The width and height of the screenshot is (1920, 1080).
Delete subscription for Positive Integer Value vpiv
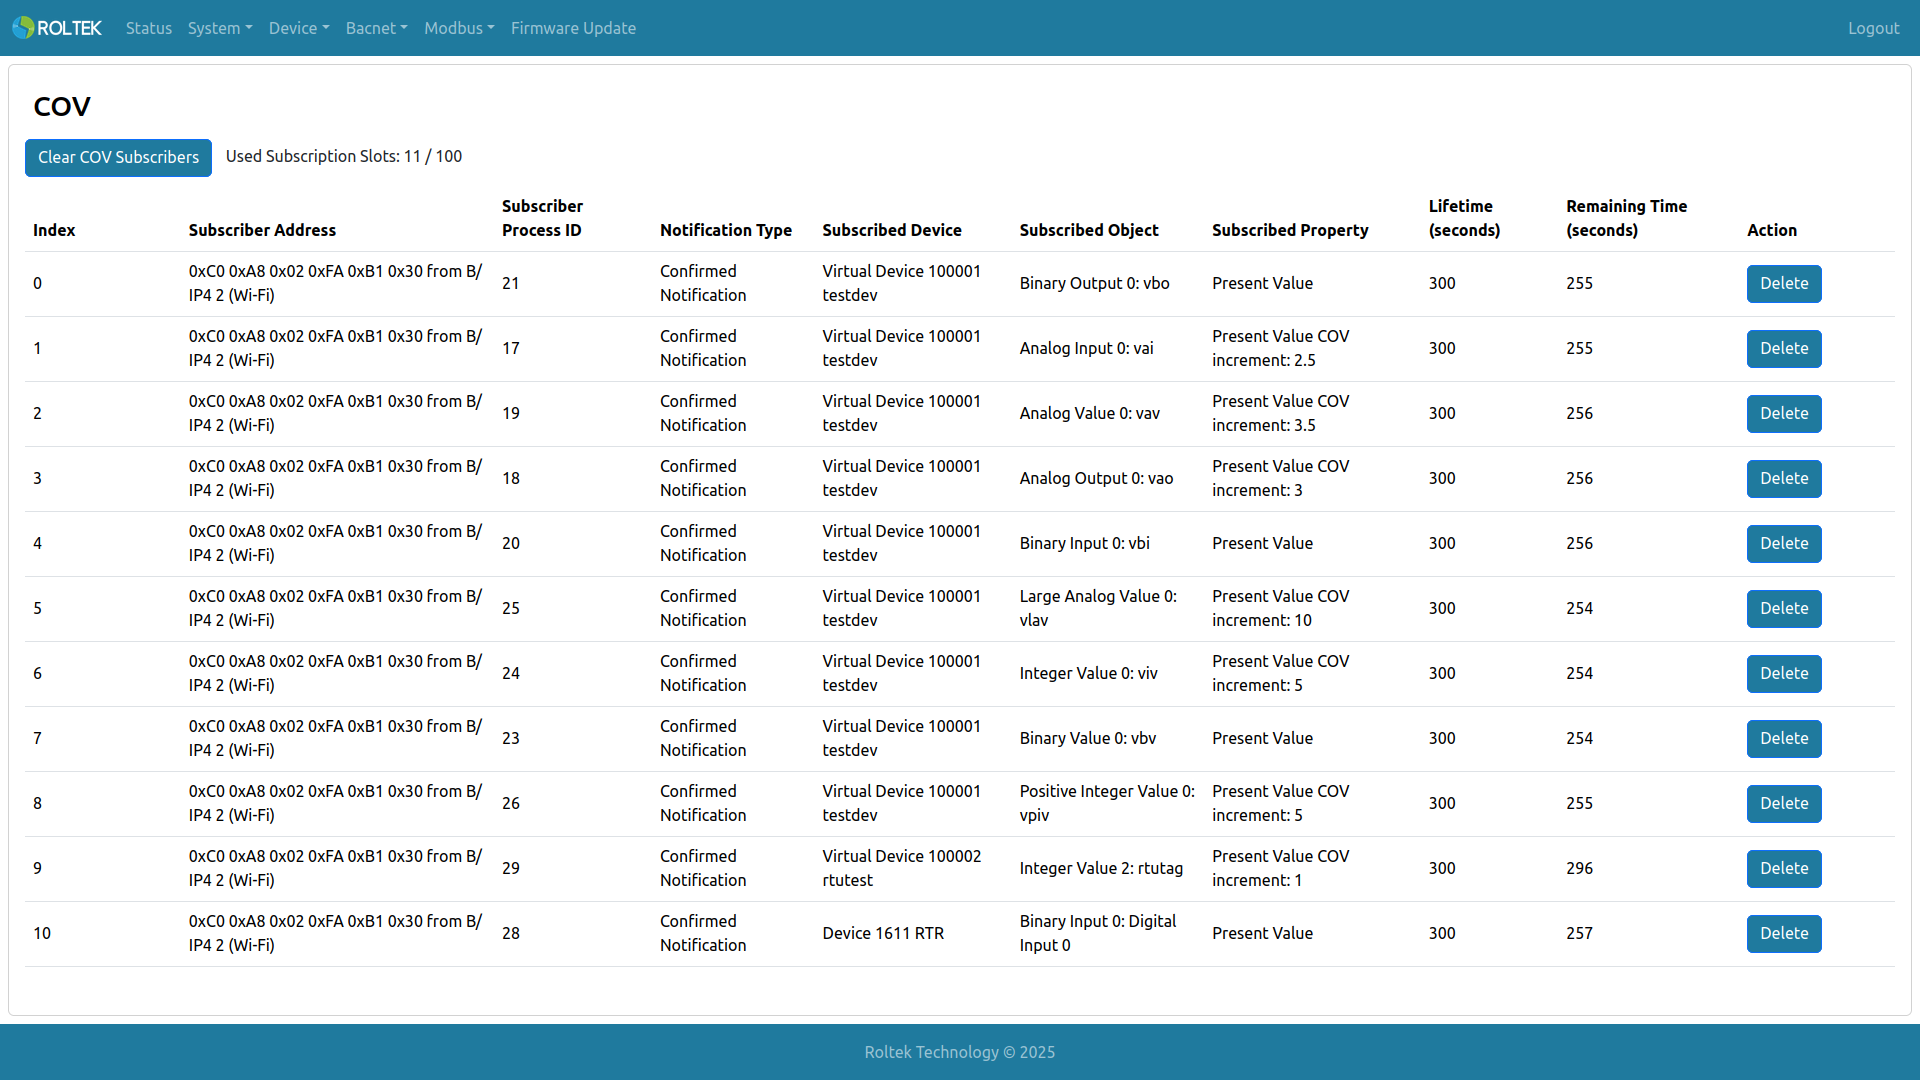pyautogui.click(x=1784, y=803)
